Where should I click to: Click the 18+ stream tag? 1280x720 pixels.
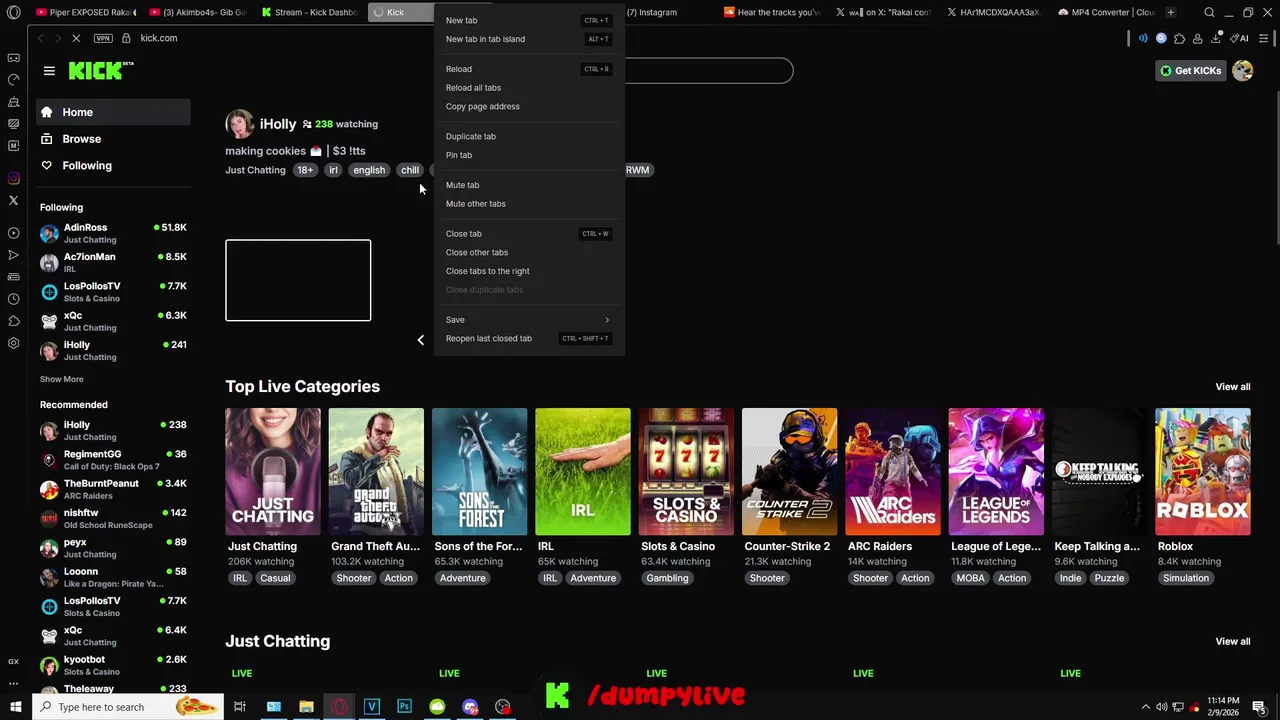click(x=305, y=170)
